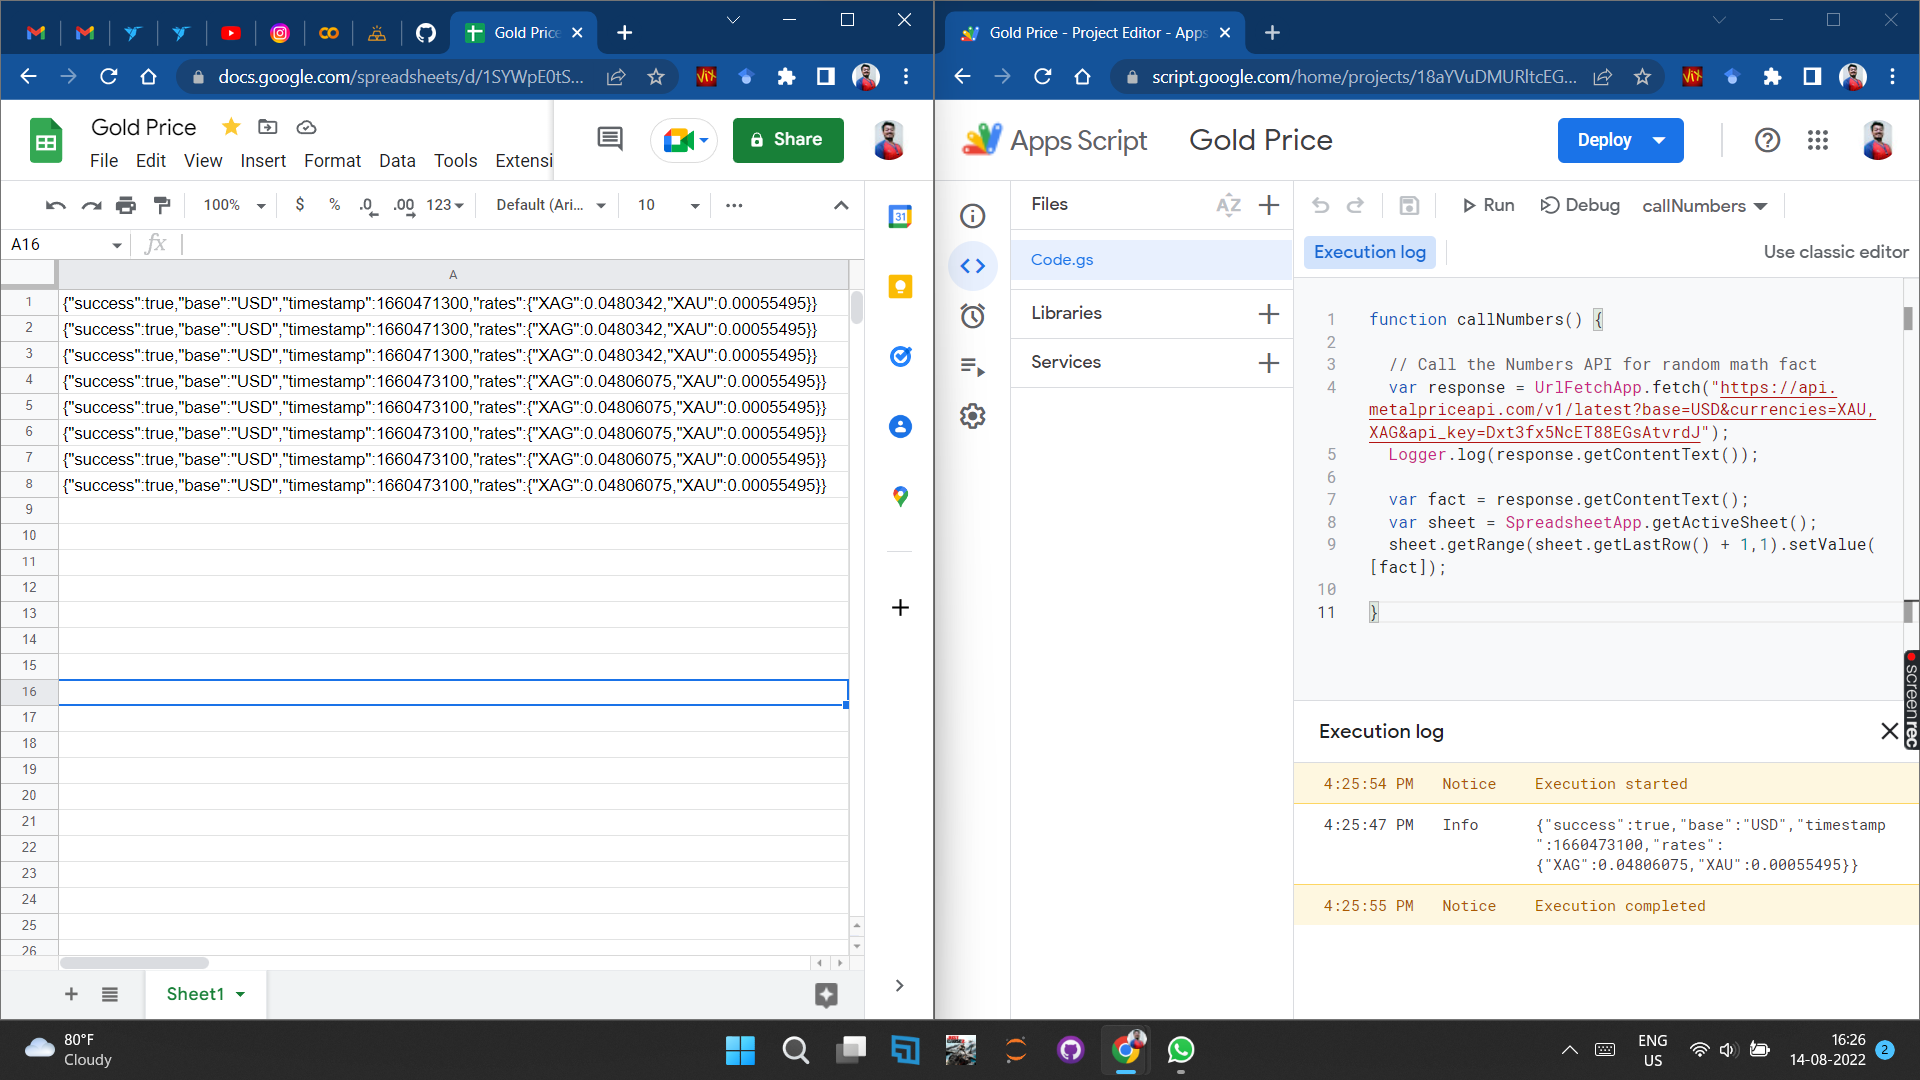Open Apps Script help menu
Image resolution: width=1920 pixels, height=1080 pixels.
pos(1768,140)
